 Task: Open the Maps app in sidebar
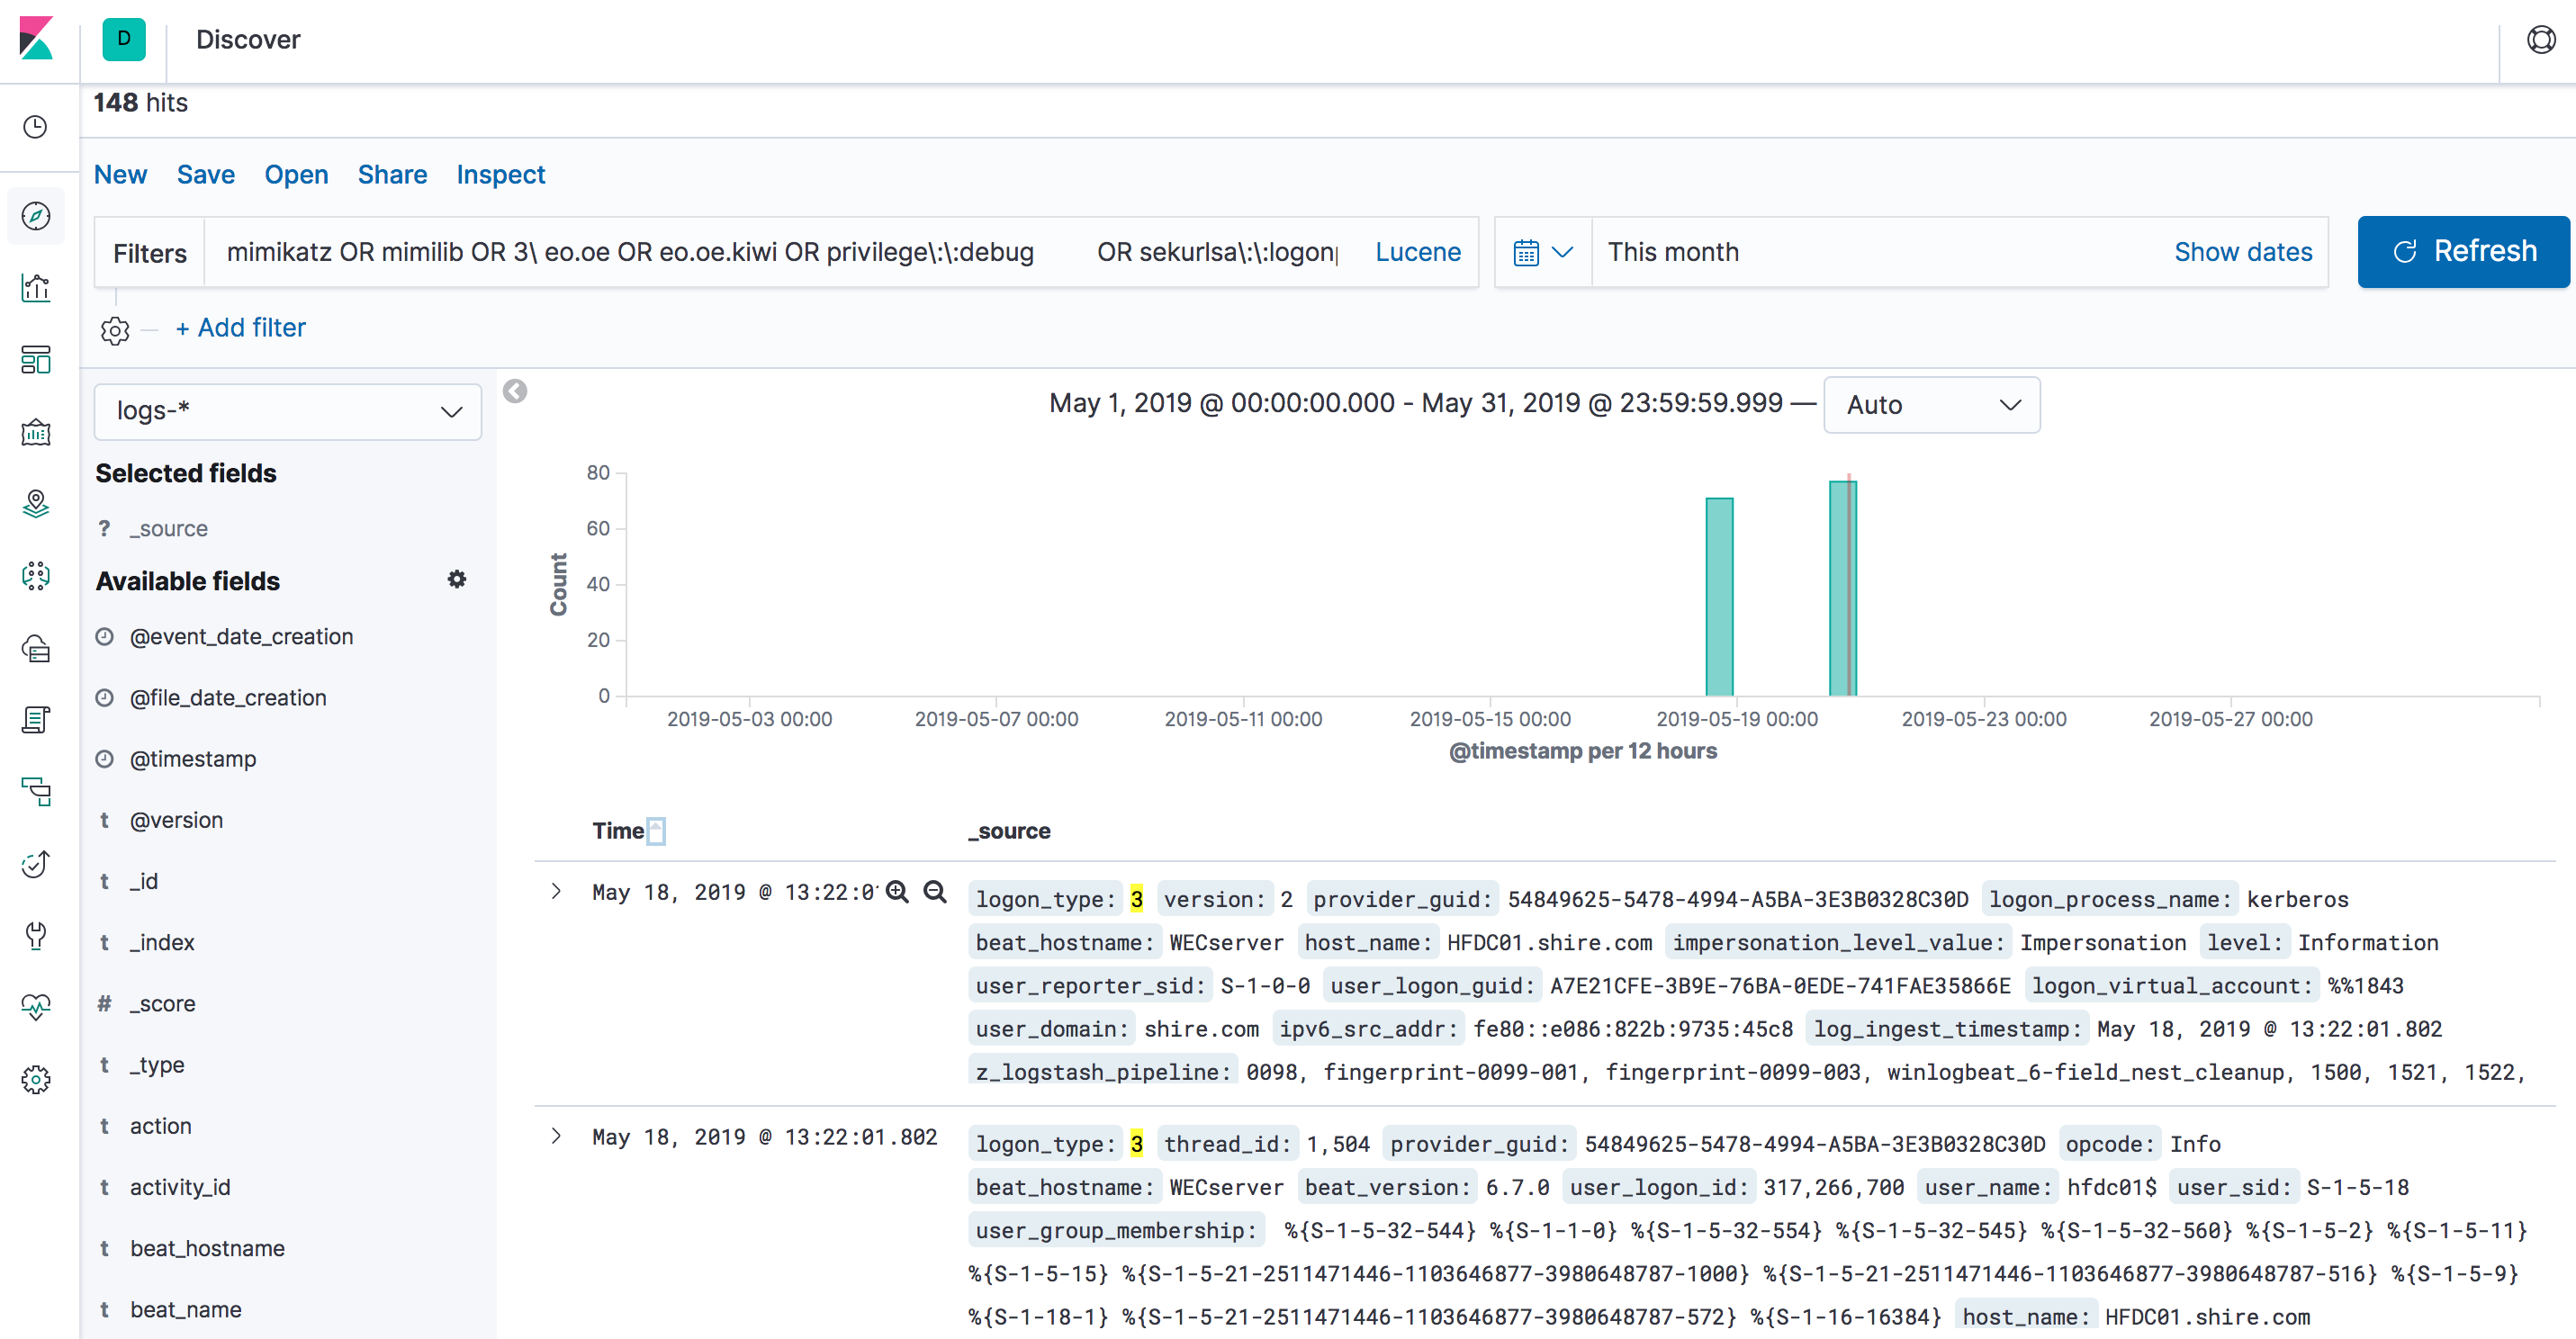(36, 505)
